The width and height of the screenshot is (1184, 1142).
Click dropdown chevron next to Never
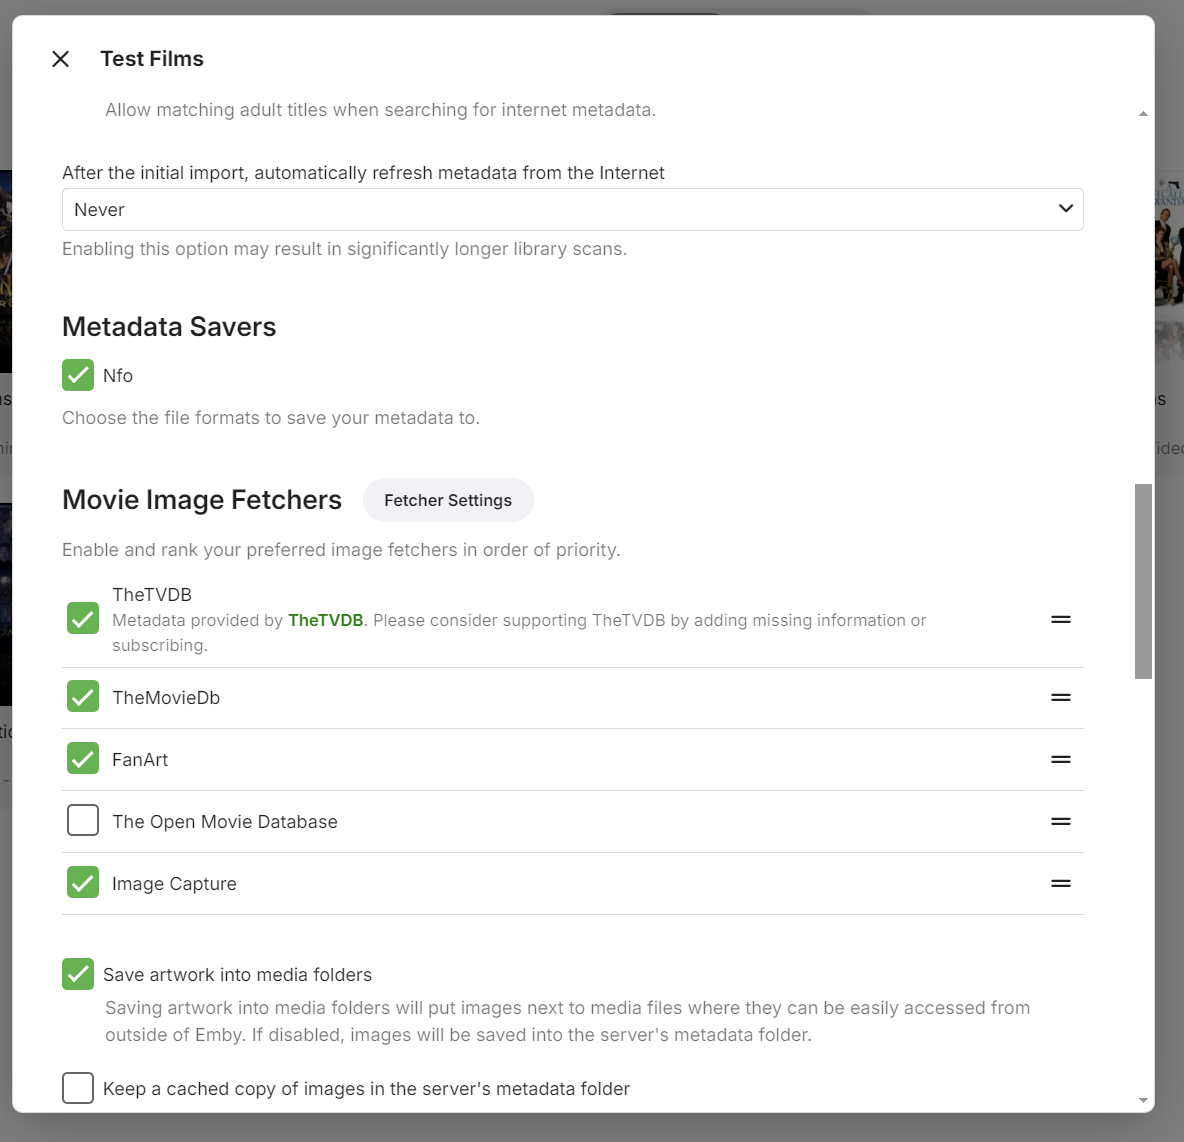tap(1065, 209)
